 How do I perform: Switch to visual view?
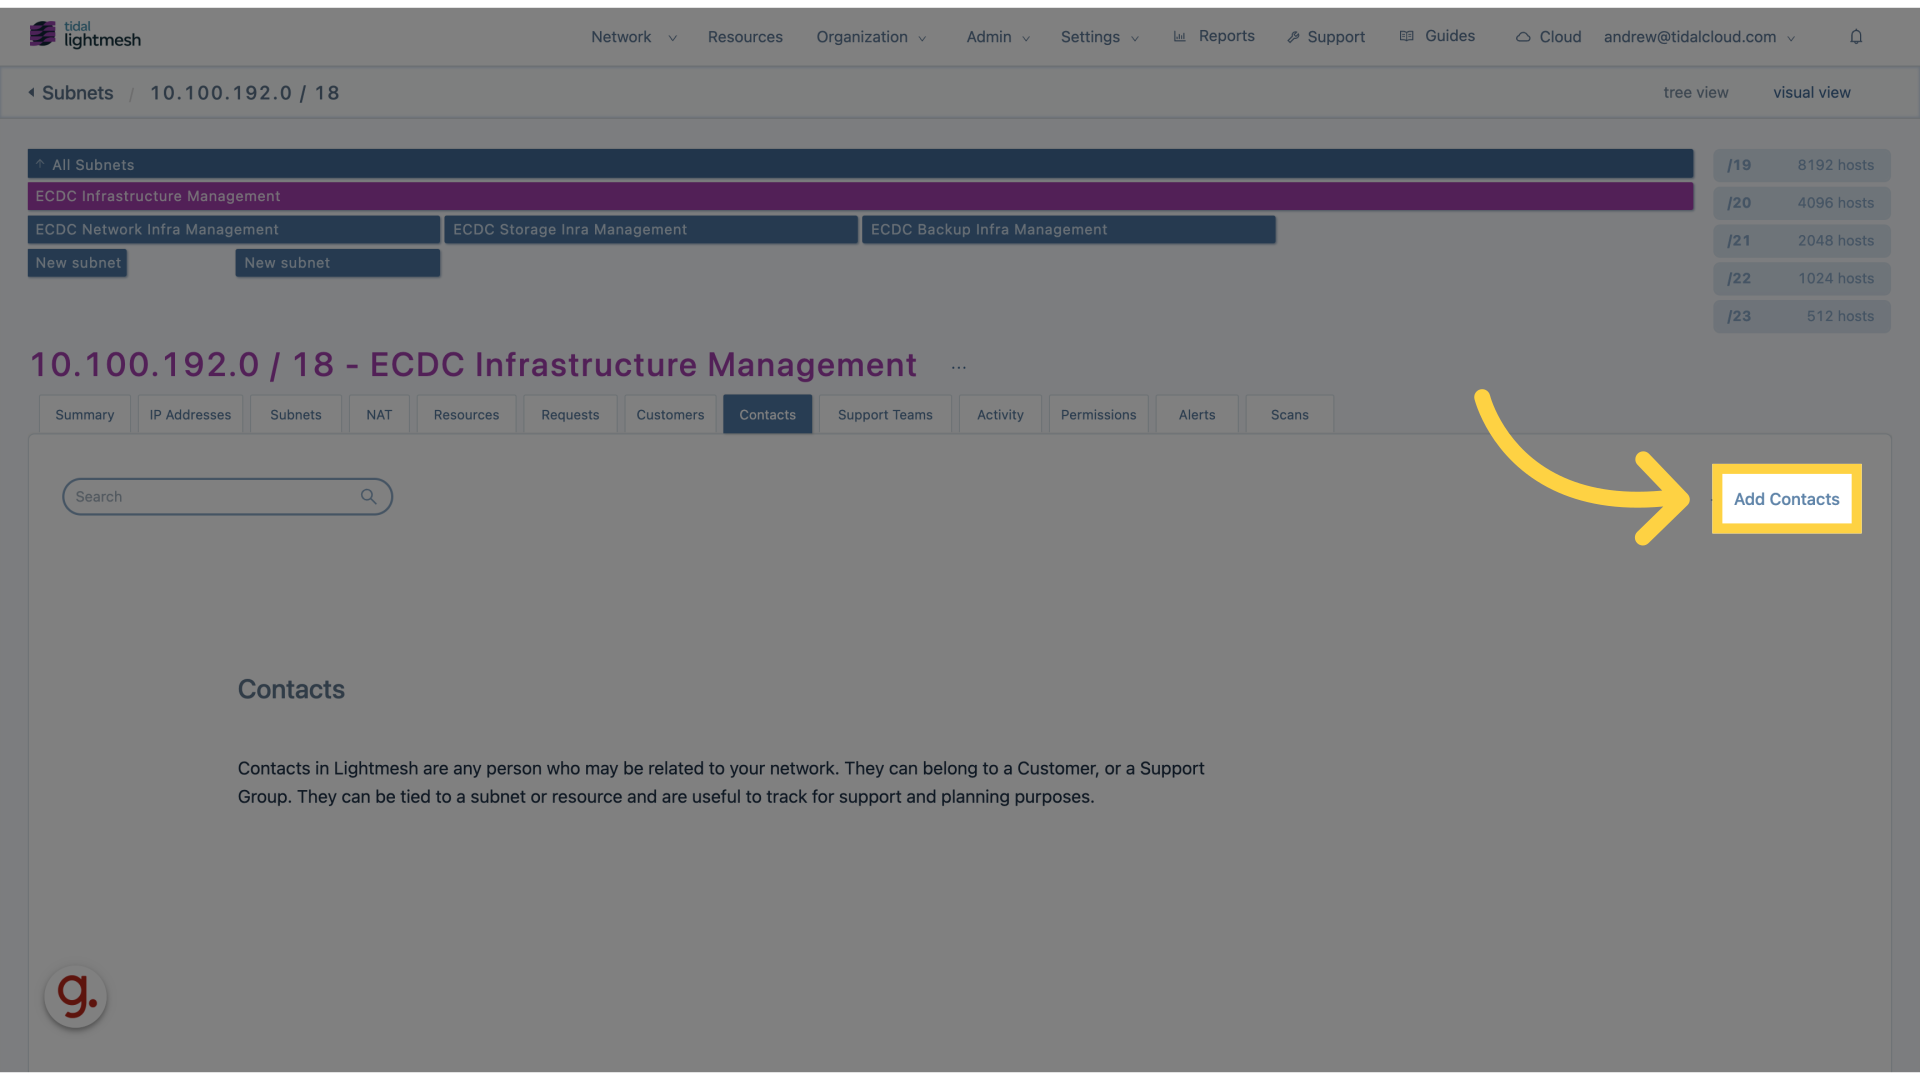1811,92
